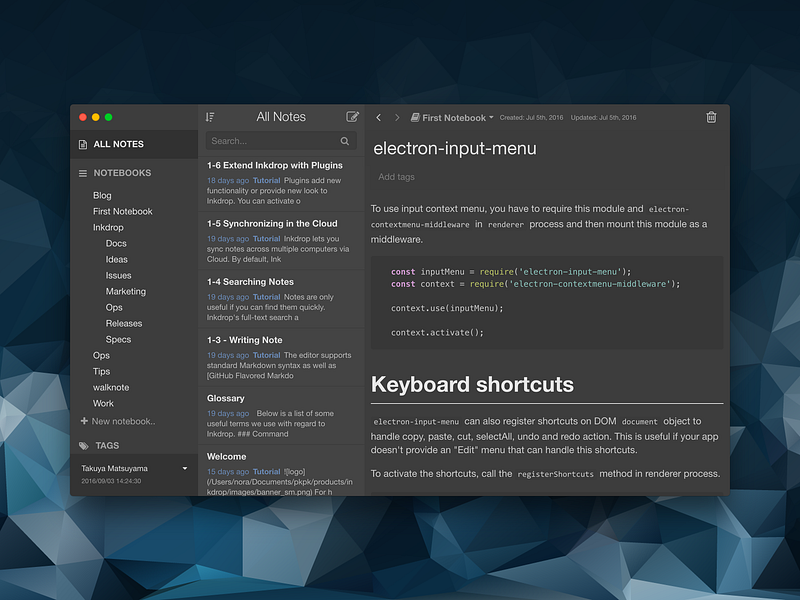Open note 1-5 Synchronizing in the Cloud
Screen dimensions: 800x600
coord(281,241)
